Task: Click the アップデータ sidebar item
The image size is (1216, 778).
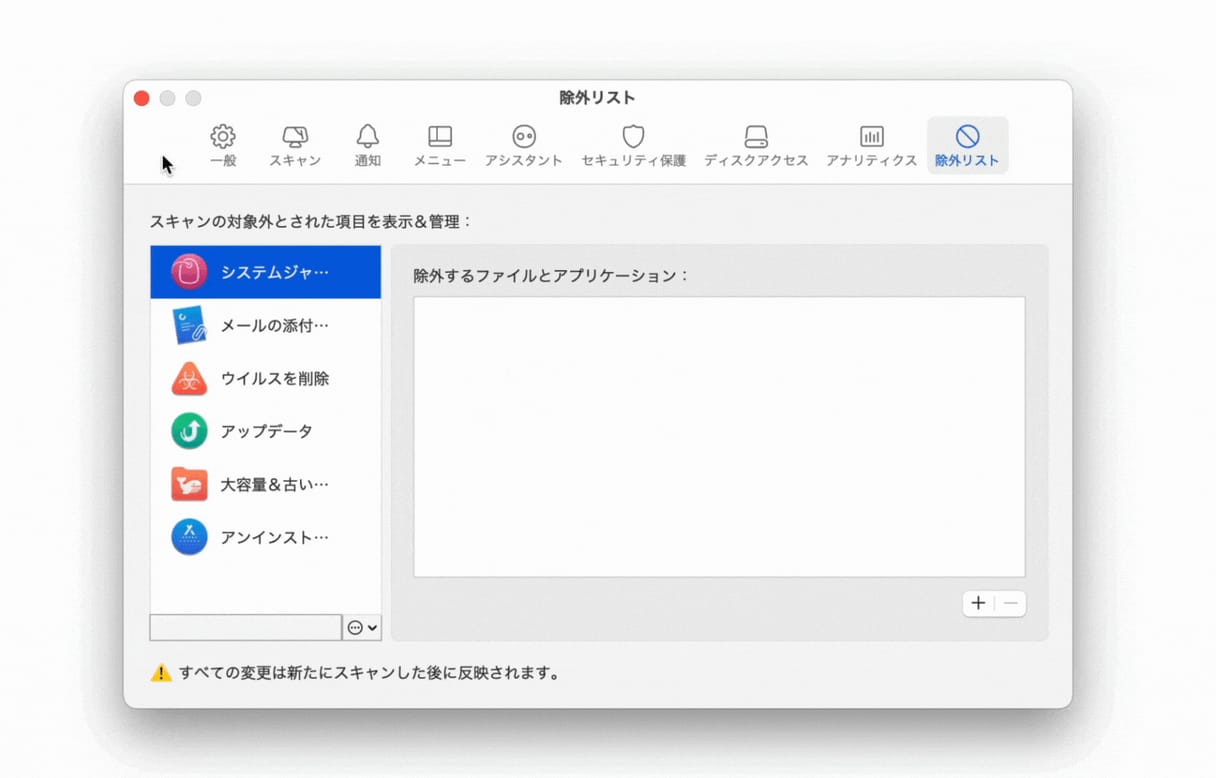Action: pos(266,431)
